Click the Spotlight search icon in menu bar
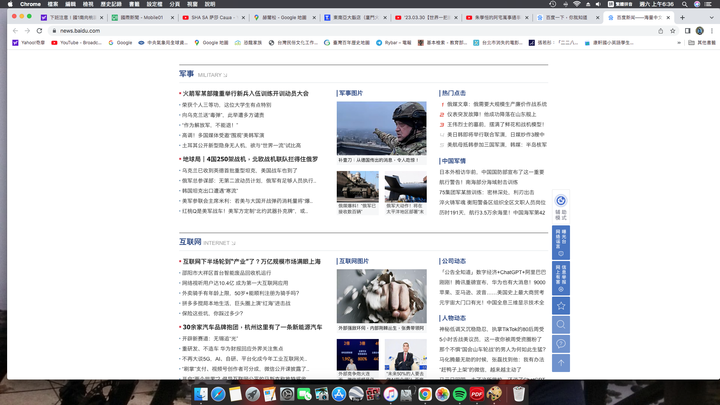The width and height of the screenshot is (720, 405). [x=685, y=4]
